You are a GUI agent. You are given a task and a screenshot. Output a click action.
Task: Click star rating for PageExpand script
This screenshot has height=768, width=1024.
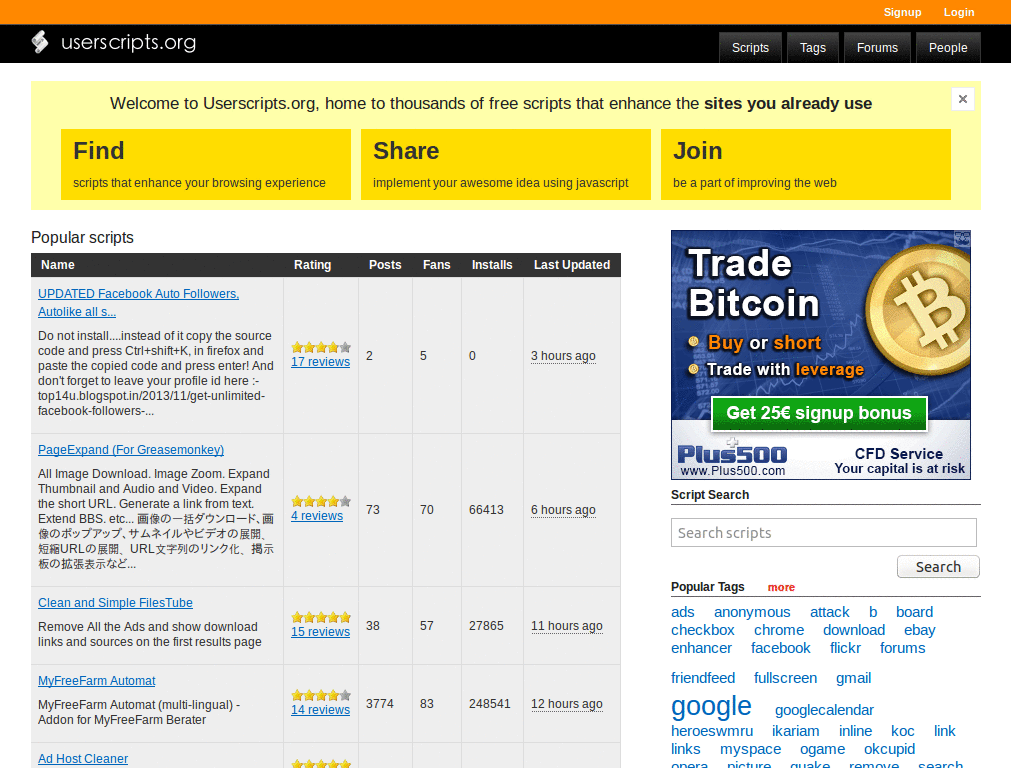click(x=321, y=502)
